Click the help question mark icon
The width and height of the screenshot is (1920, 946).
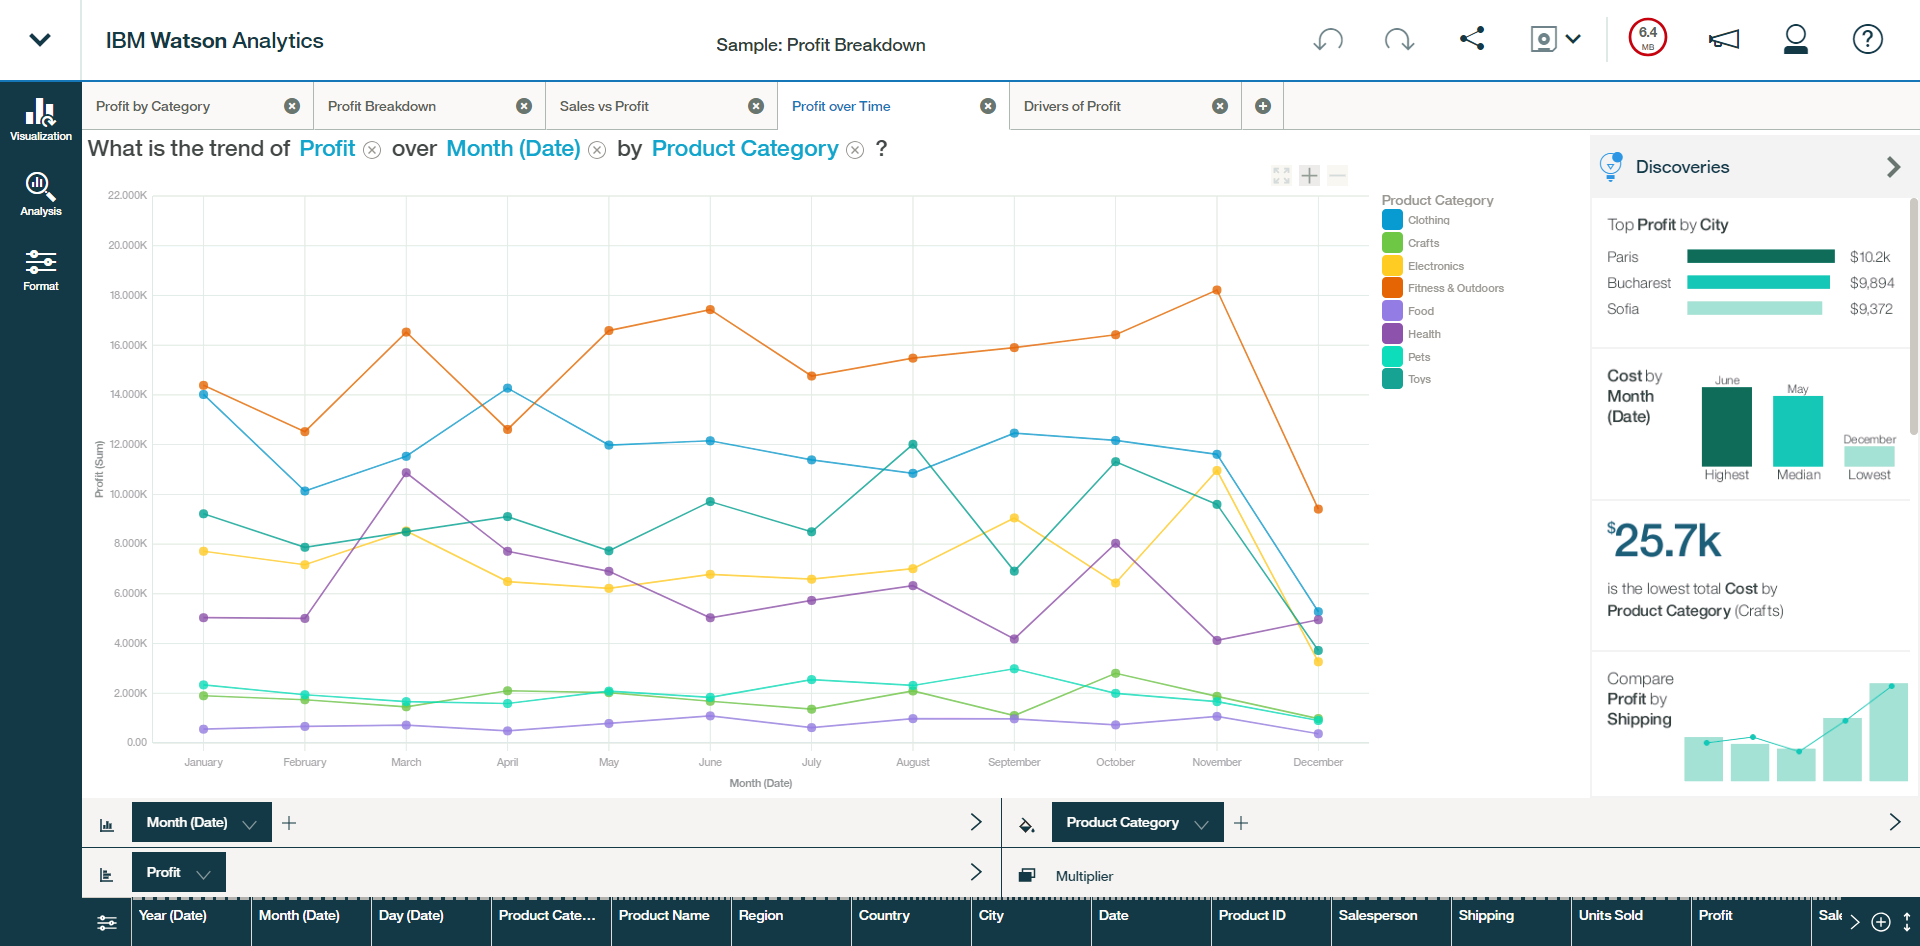[x=1867, y=40]
